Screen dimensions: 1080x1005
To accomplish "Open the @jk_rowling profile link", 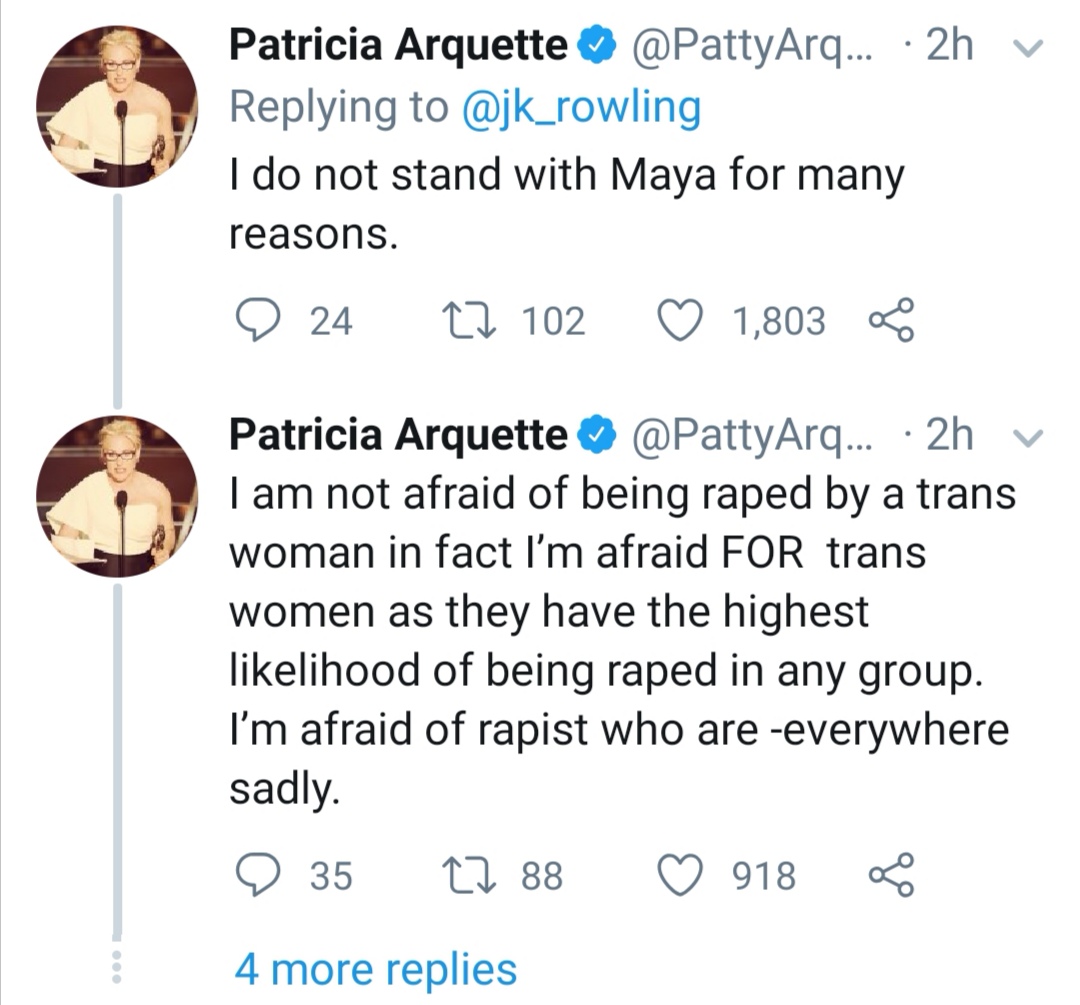I will pos(580,107).
